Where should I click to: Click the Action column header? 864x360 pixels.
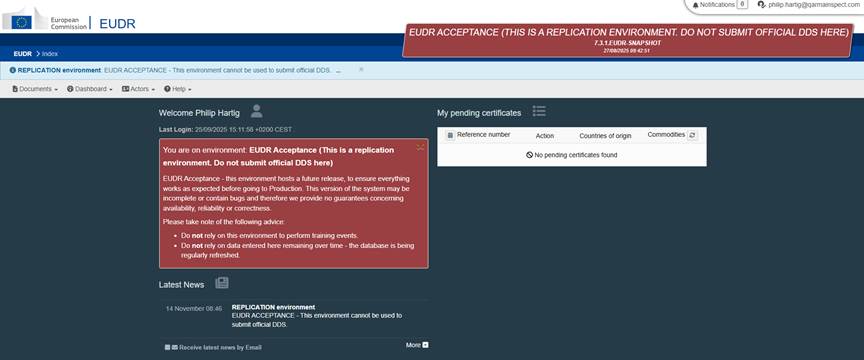click(544, 136)
